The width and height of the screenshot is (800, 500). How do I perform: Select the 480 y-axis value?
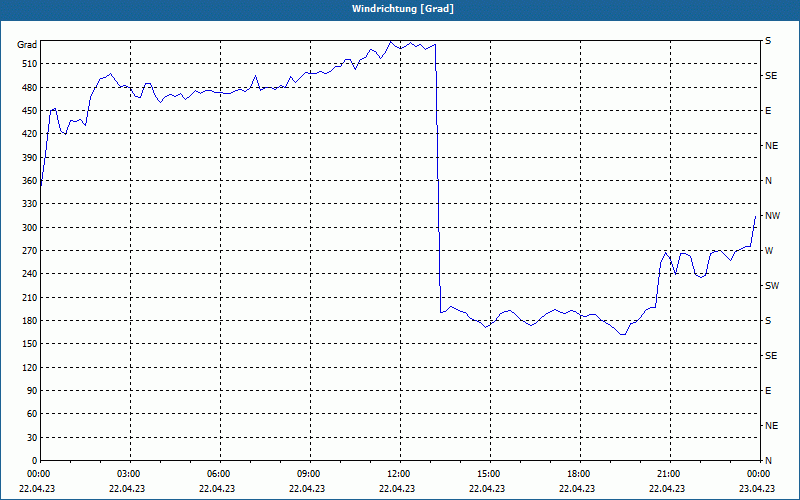coord(30,87)
